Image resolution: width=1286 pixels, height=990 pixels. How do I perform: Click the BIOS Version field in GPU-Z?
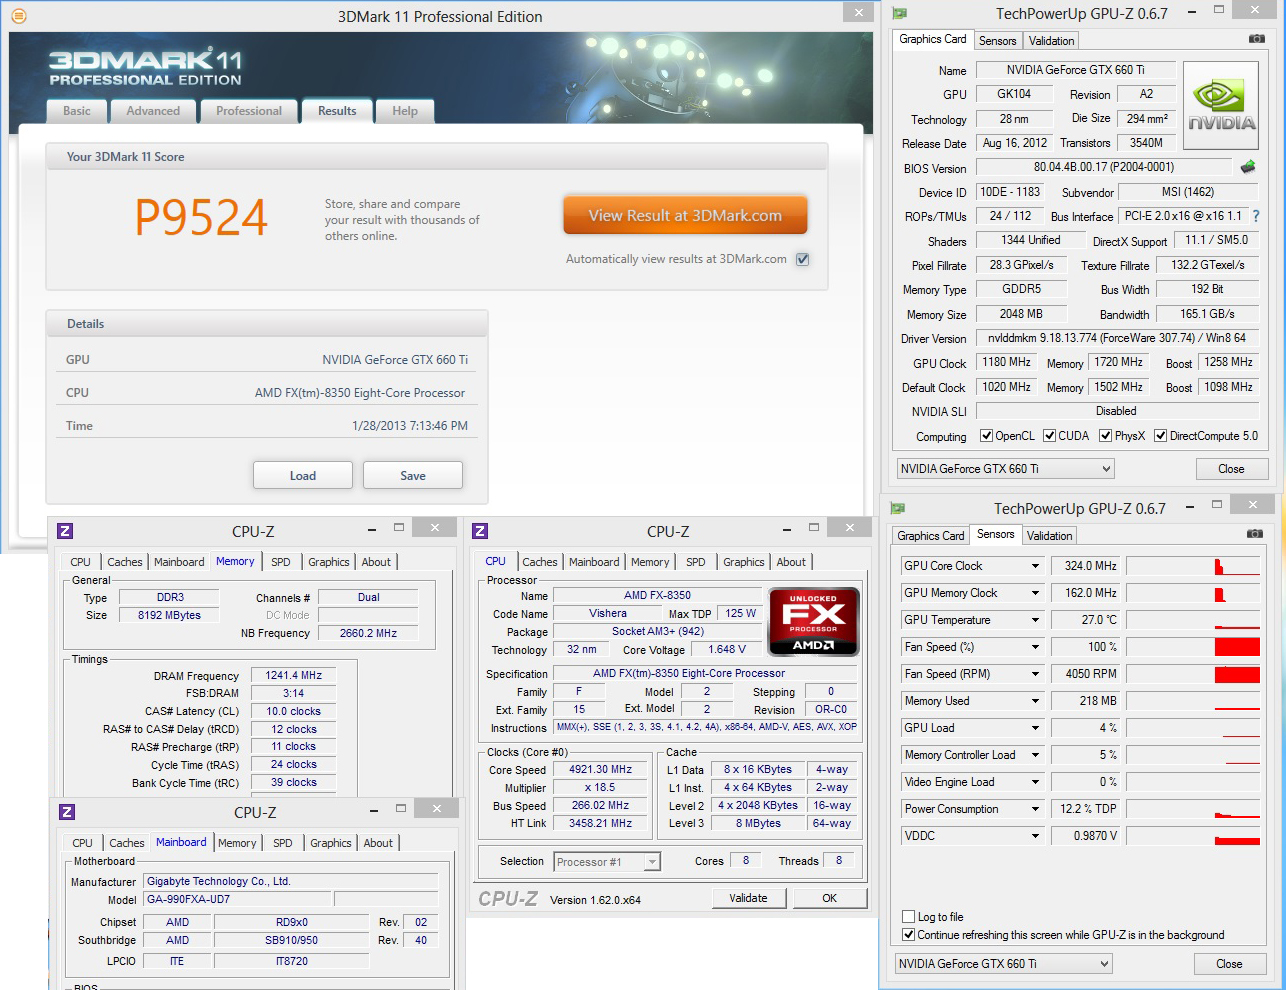[1104, 167]
